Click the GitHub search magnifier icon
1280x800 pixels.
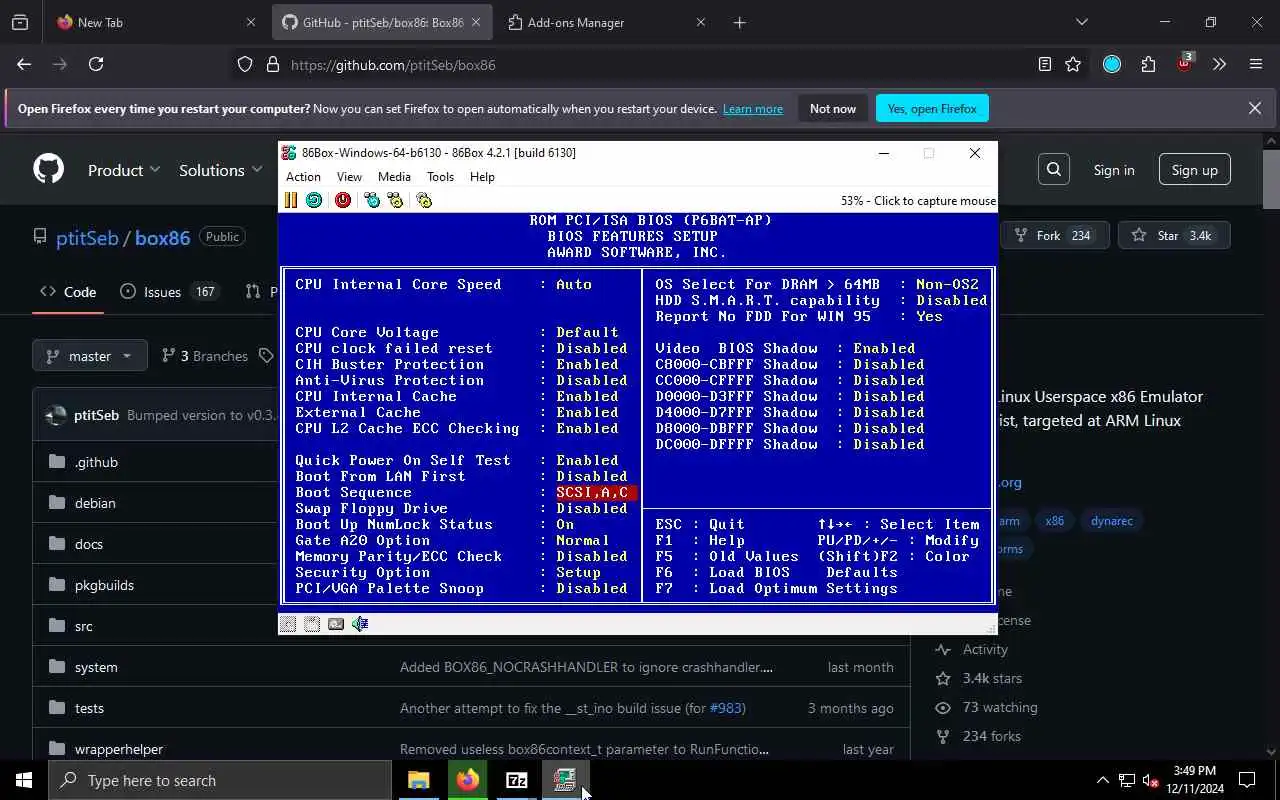click(1054, 170)
